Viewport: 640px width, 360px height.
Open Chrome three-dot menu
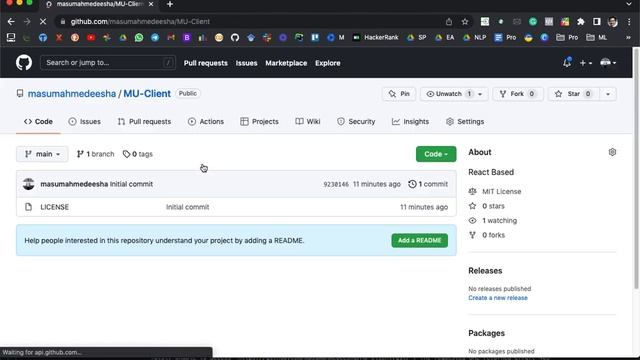tap(629, 22)
